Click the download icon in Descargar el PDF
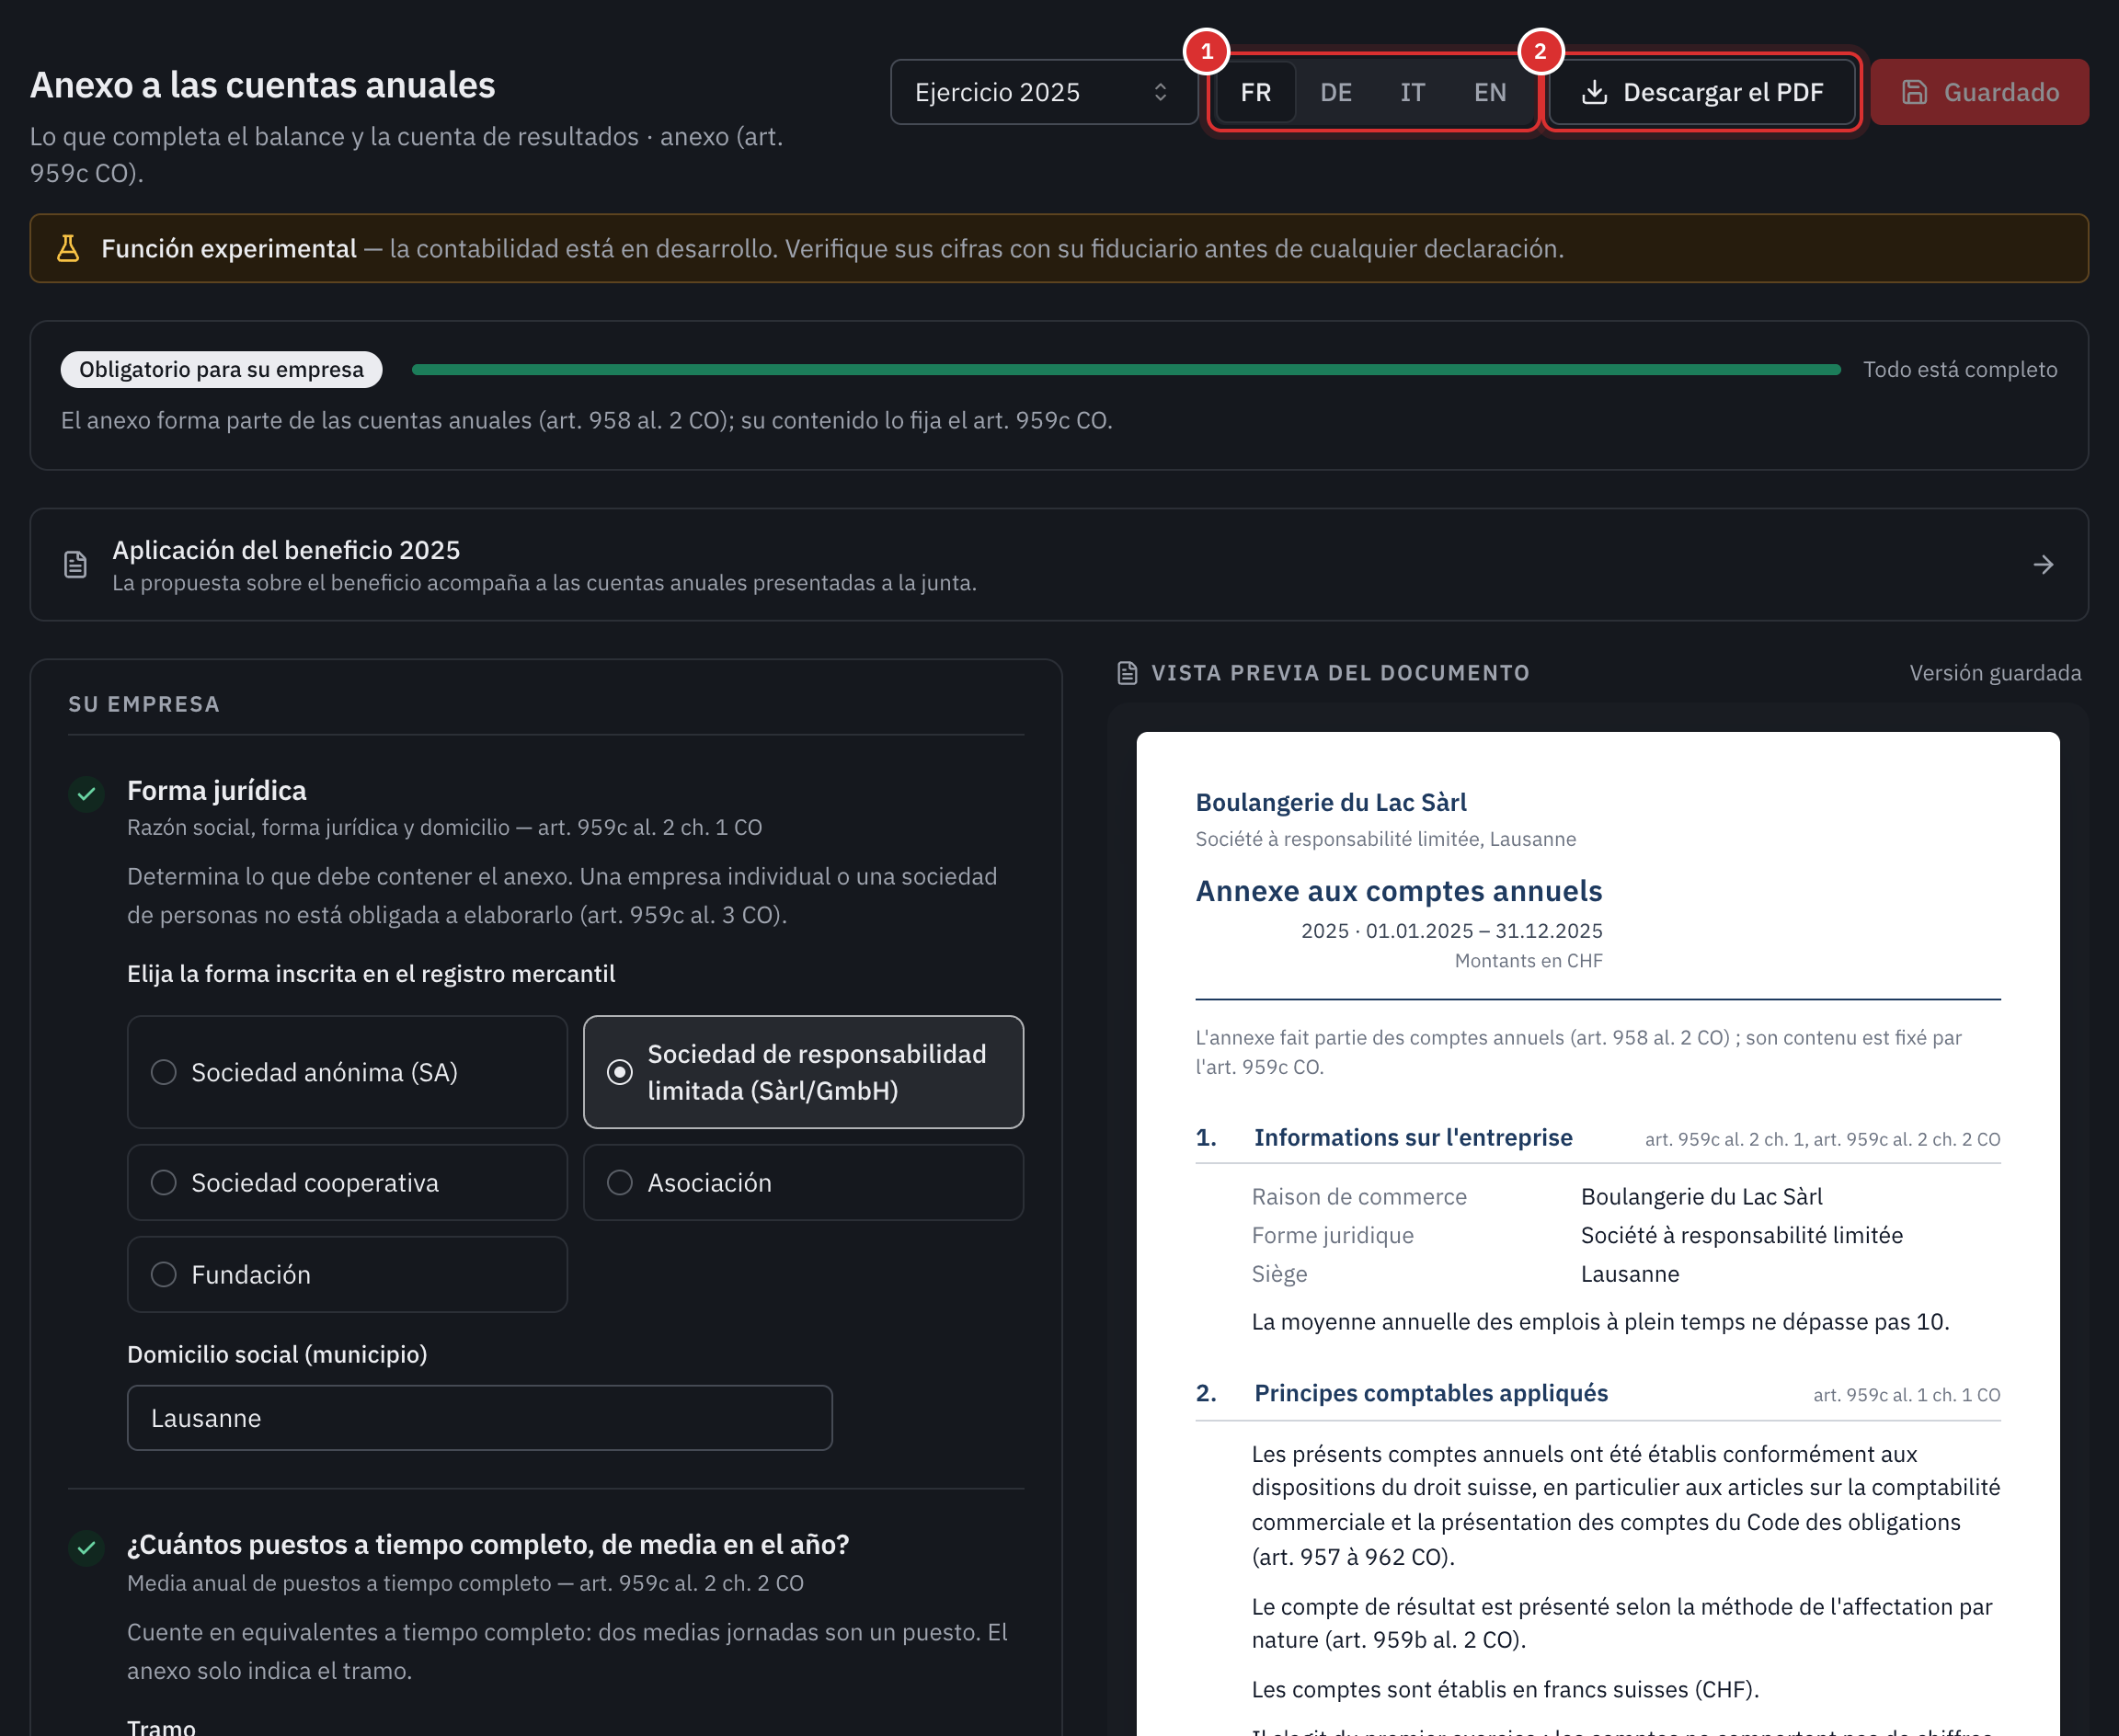The image size is (2119, 1736). pos(1594,92)
